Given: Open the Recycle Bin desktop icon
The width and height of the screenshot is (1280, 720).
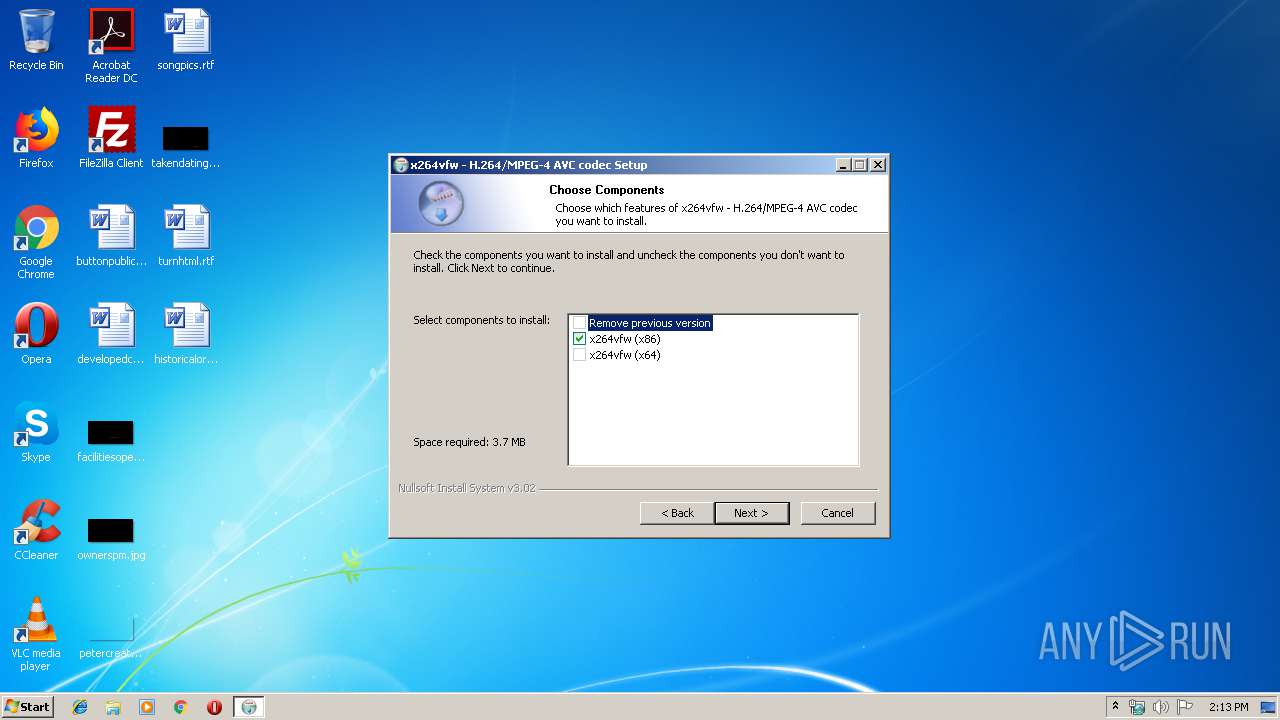Looking at the screenshot, I should [x=36, y=40].
